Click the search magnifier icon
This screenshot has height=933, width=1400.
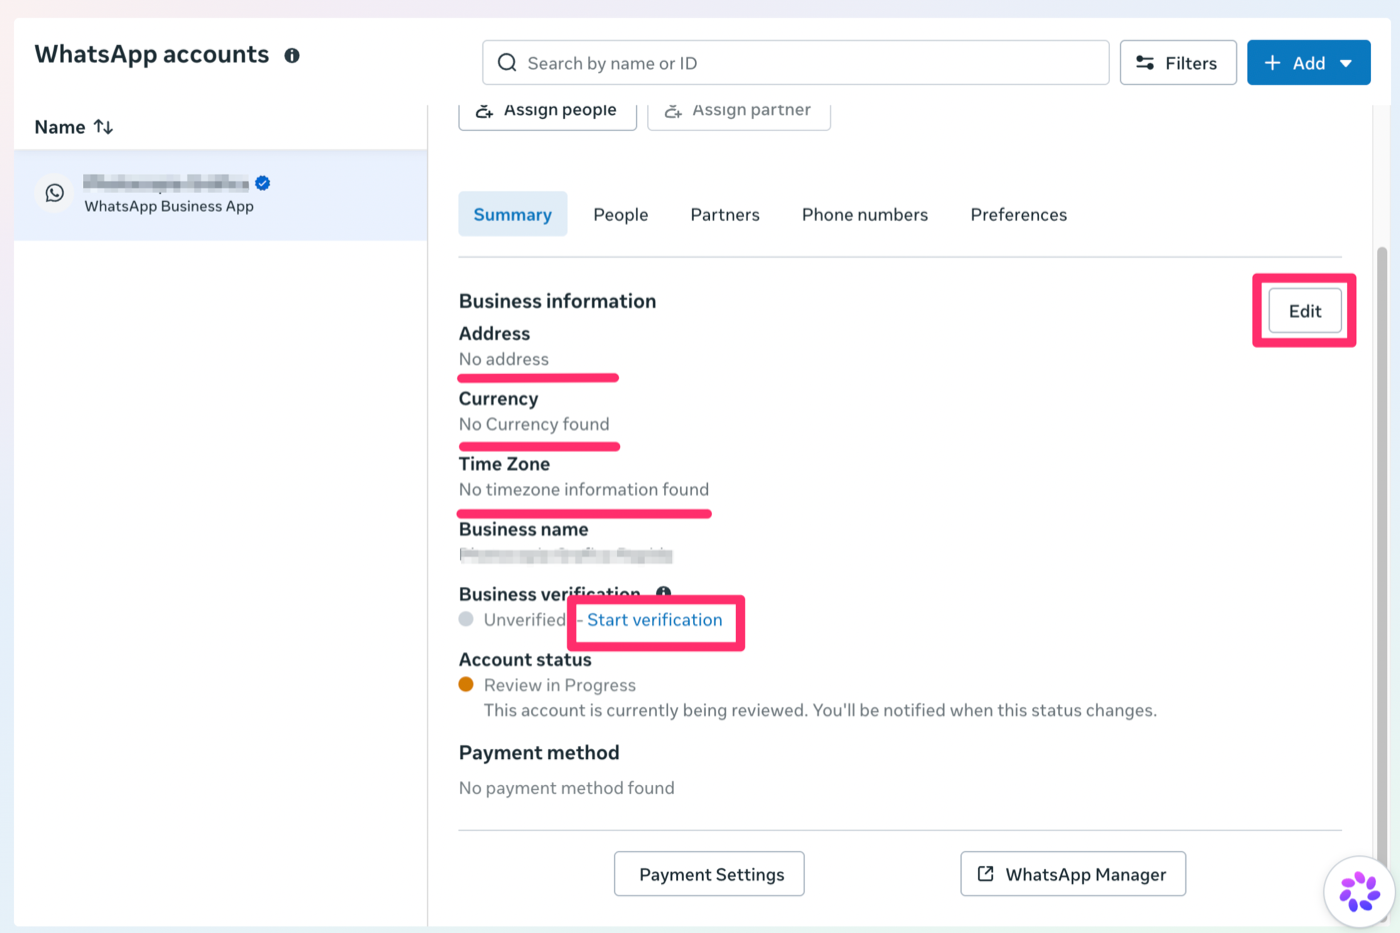(x=507, y=63)
